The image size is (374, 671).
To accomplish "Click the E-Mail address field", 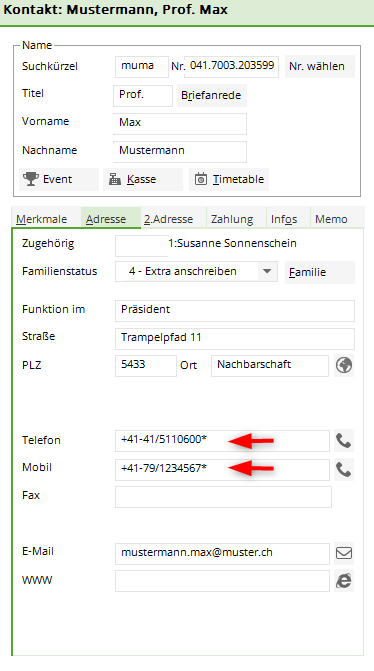I will point(222,554).
